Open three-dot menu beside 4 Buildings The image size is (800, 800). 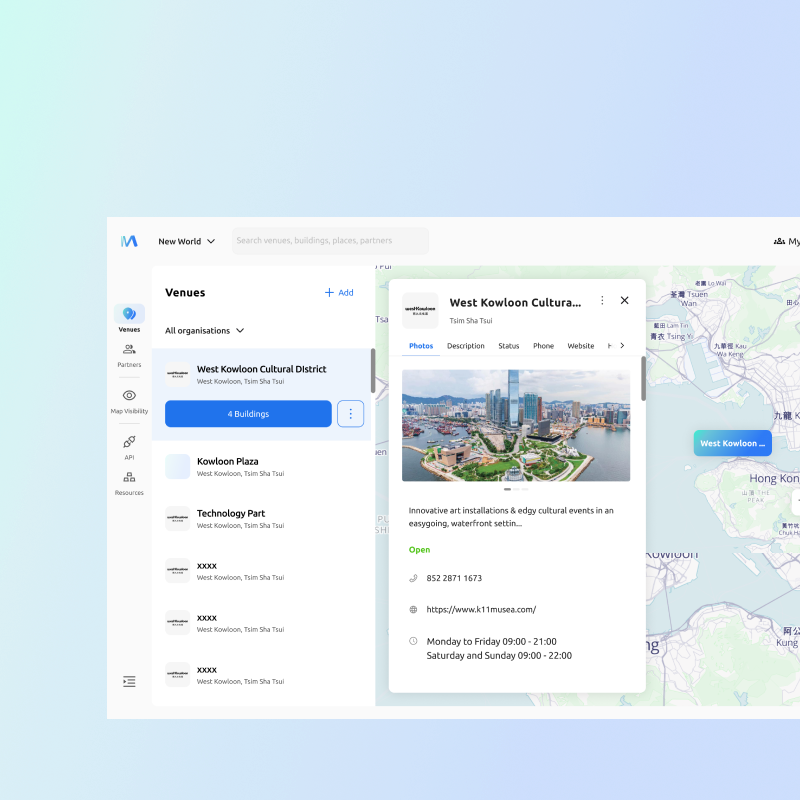351,414
